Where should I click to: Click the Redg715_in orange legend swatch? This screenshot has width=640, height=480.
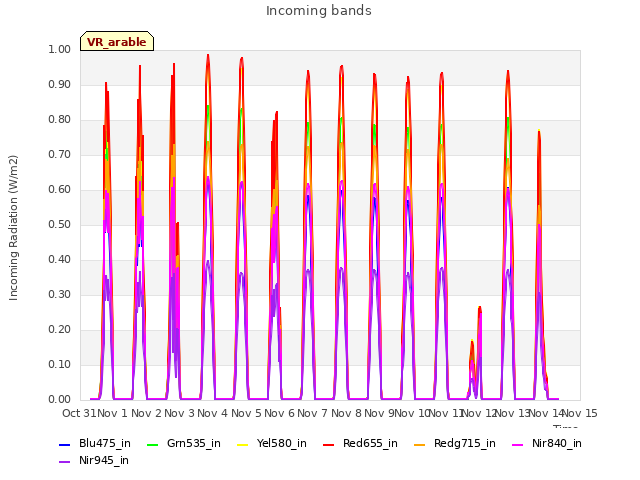pyautogui.click(x=420, y=444)
